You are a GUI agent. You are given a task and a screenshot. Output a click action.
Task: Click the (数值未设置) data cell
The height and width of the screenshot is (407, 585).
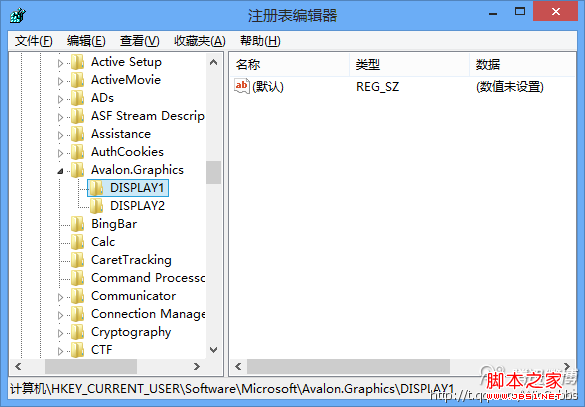click(510, 87)
